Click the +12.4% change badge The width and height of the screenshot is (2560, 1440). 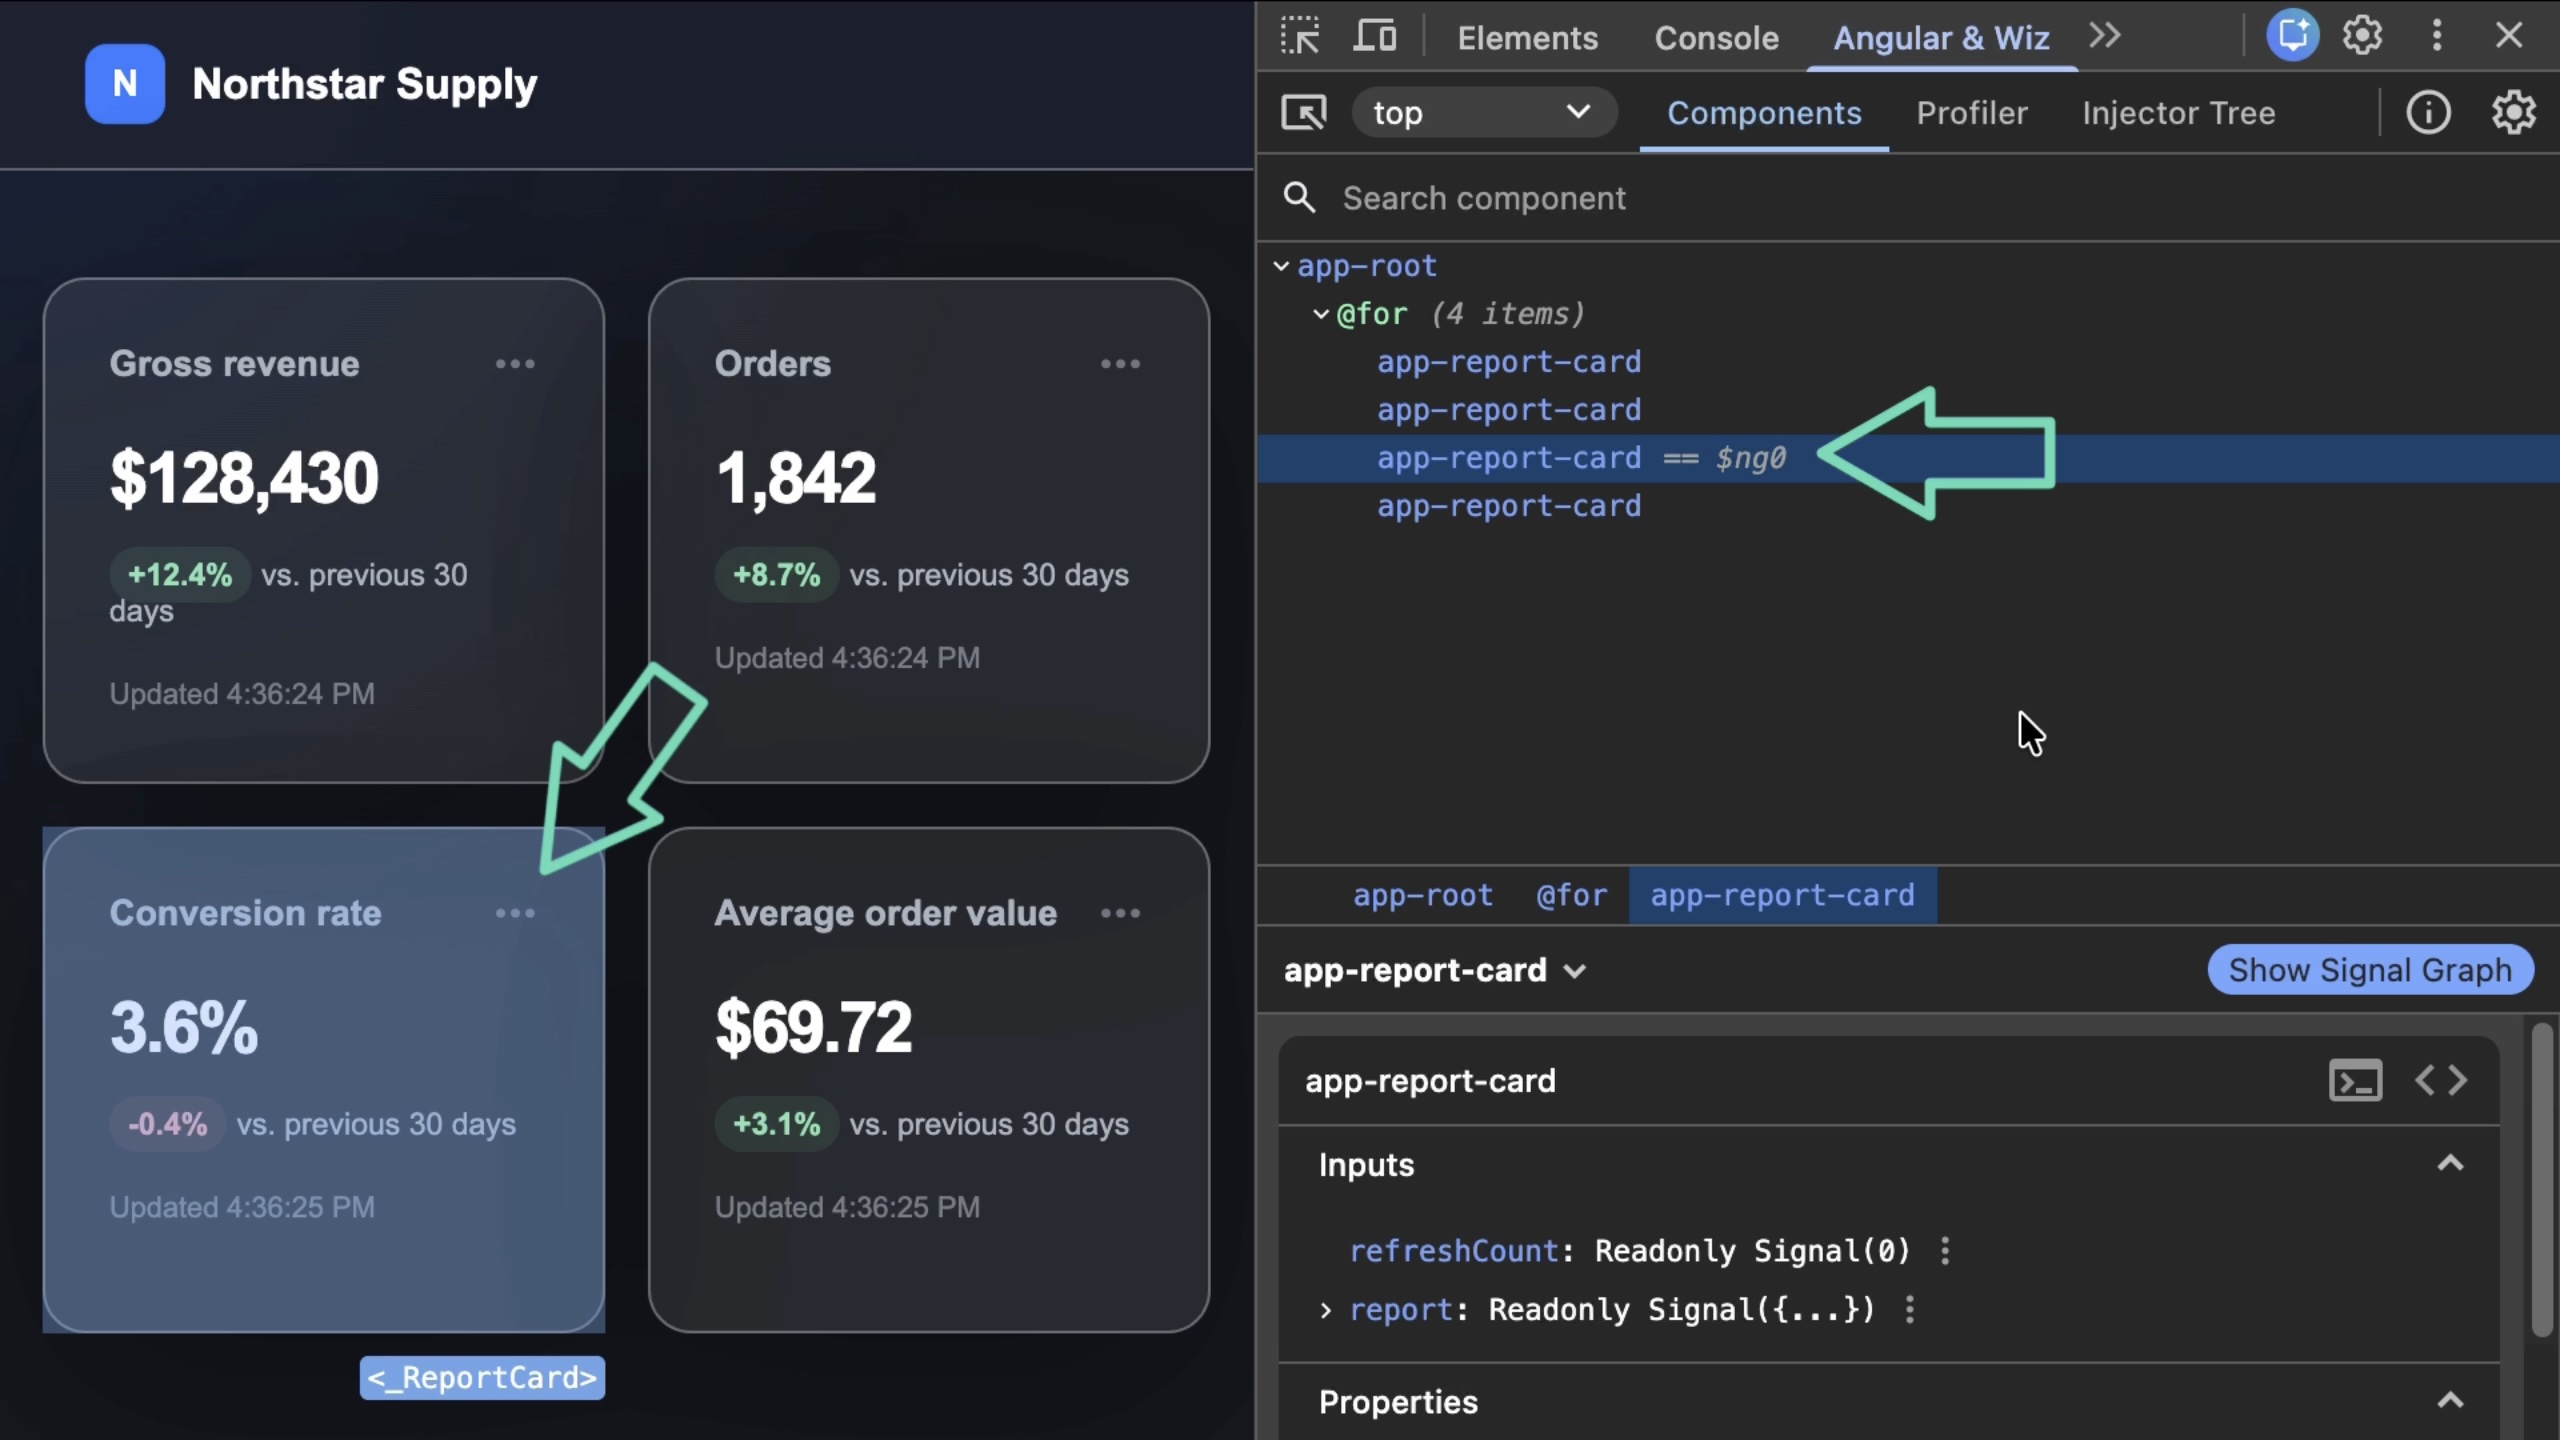(180, 575)
